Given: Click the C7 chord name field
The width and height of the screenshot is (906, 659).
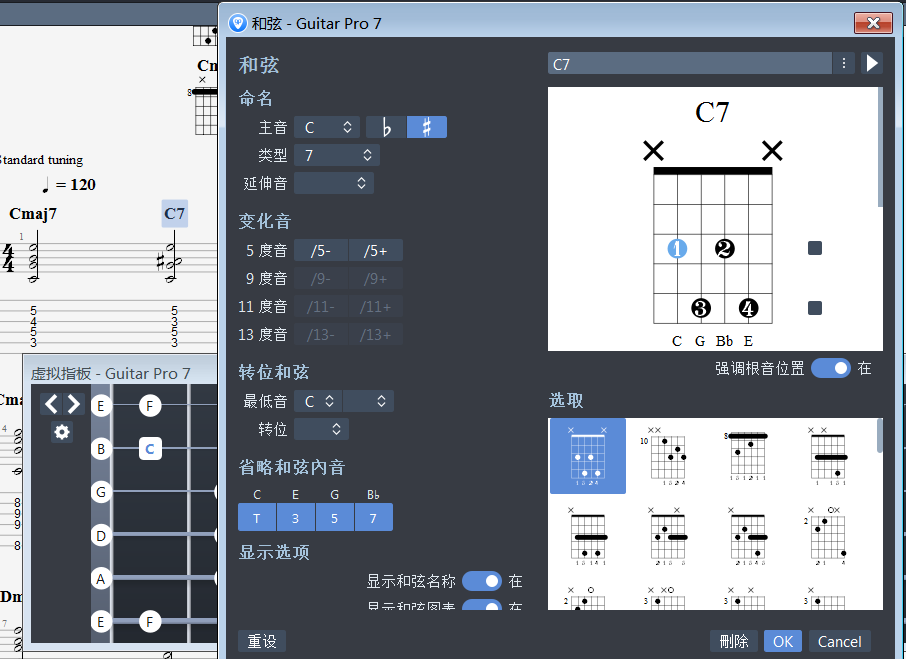Looking at the screenshot, I should click(689, 64).
